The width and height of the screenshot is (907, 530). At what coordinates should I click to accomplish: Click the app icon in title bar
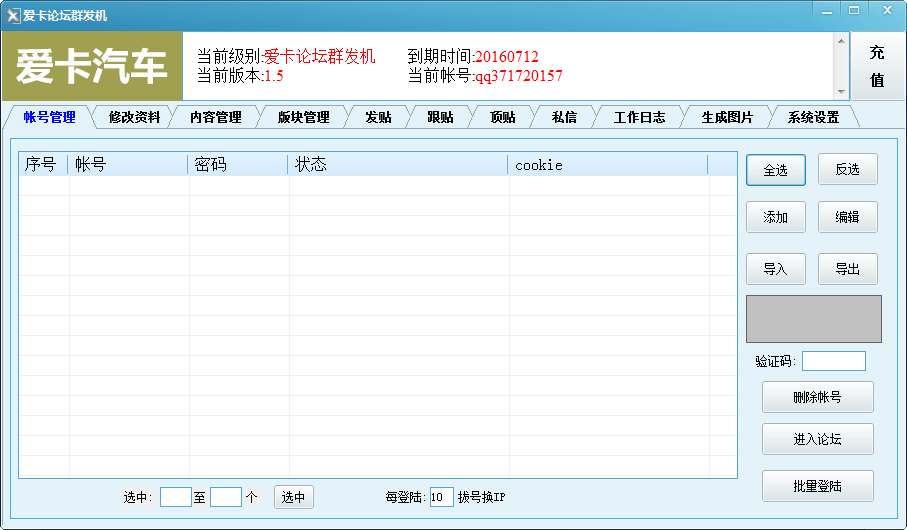[13, 16]
